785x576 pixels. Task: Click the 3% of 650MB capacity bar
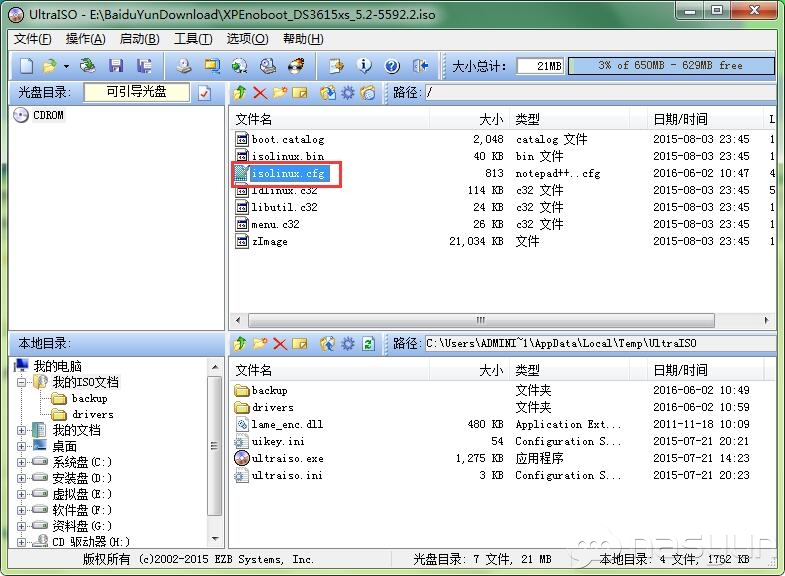(x=671, y=66)
